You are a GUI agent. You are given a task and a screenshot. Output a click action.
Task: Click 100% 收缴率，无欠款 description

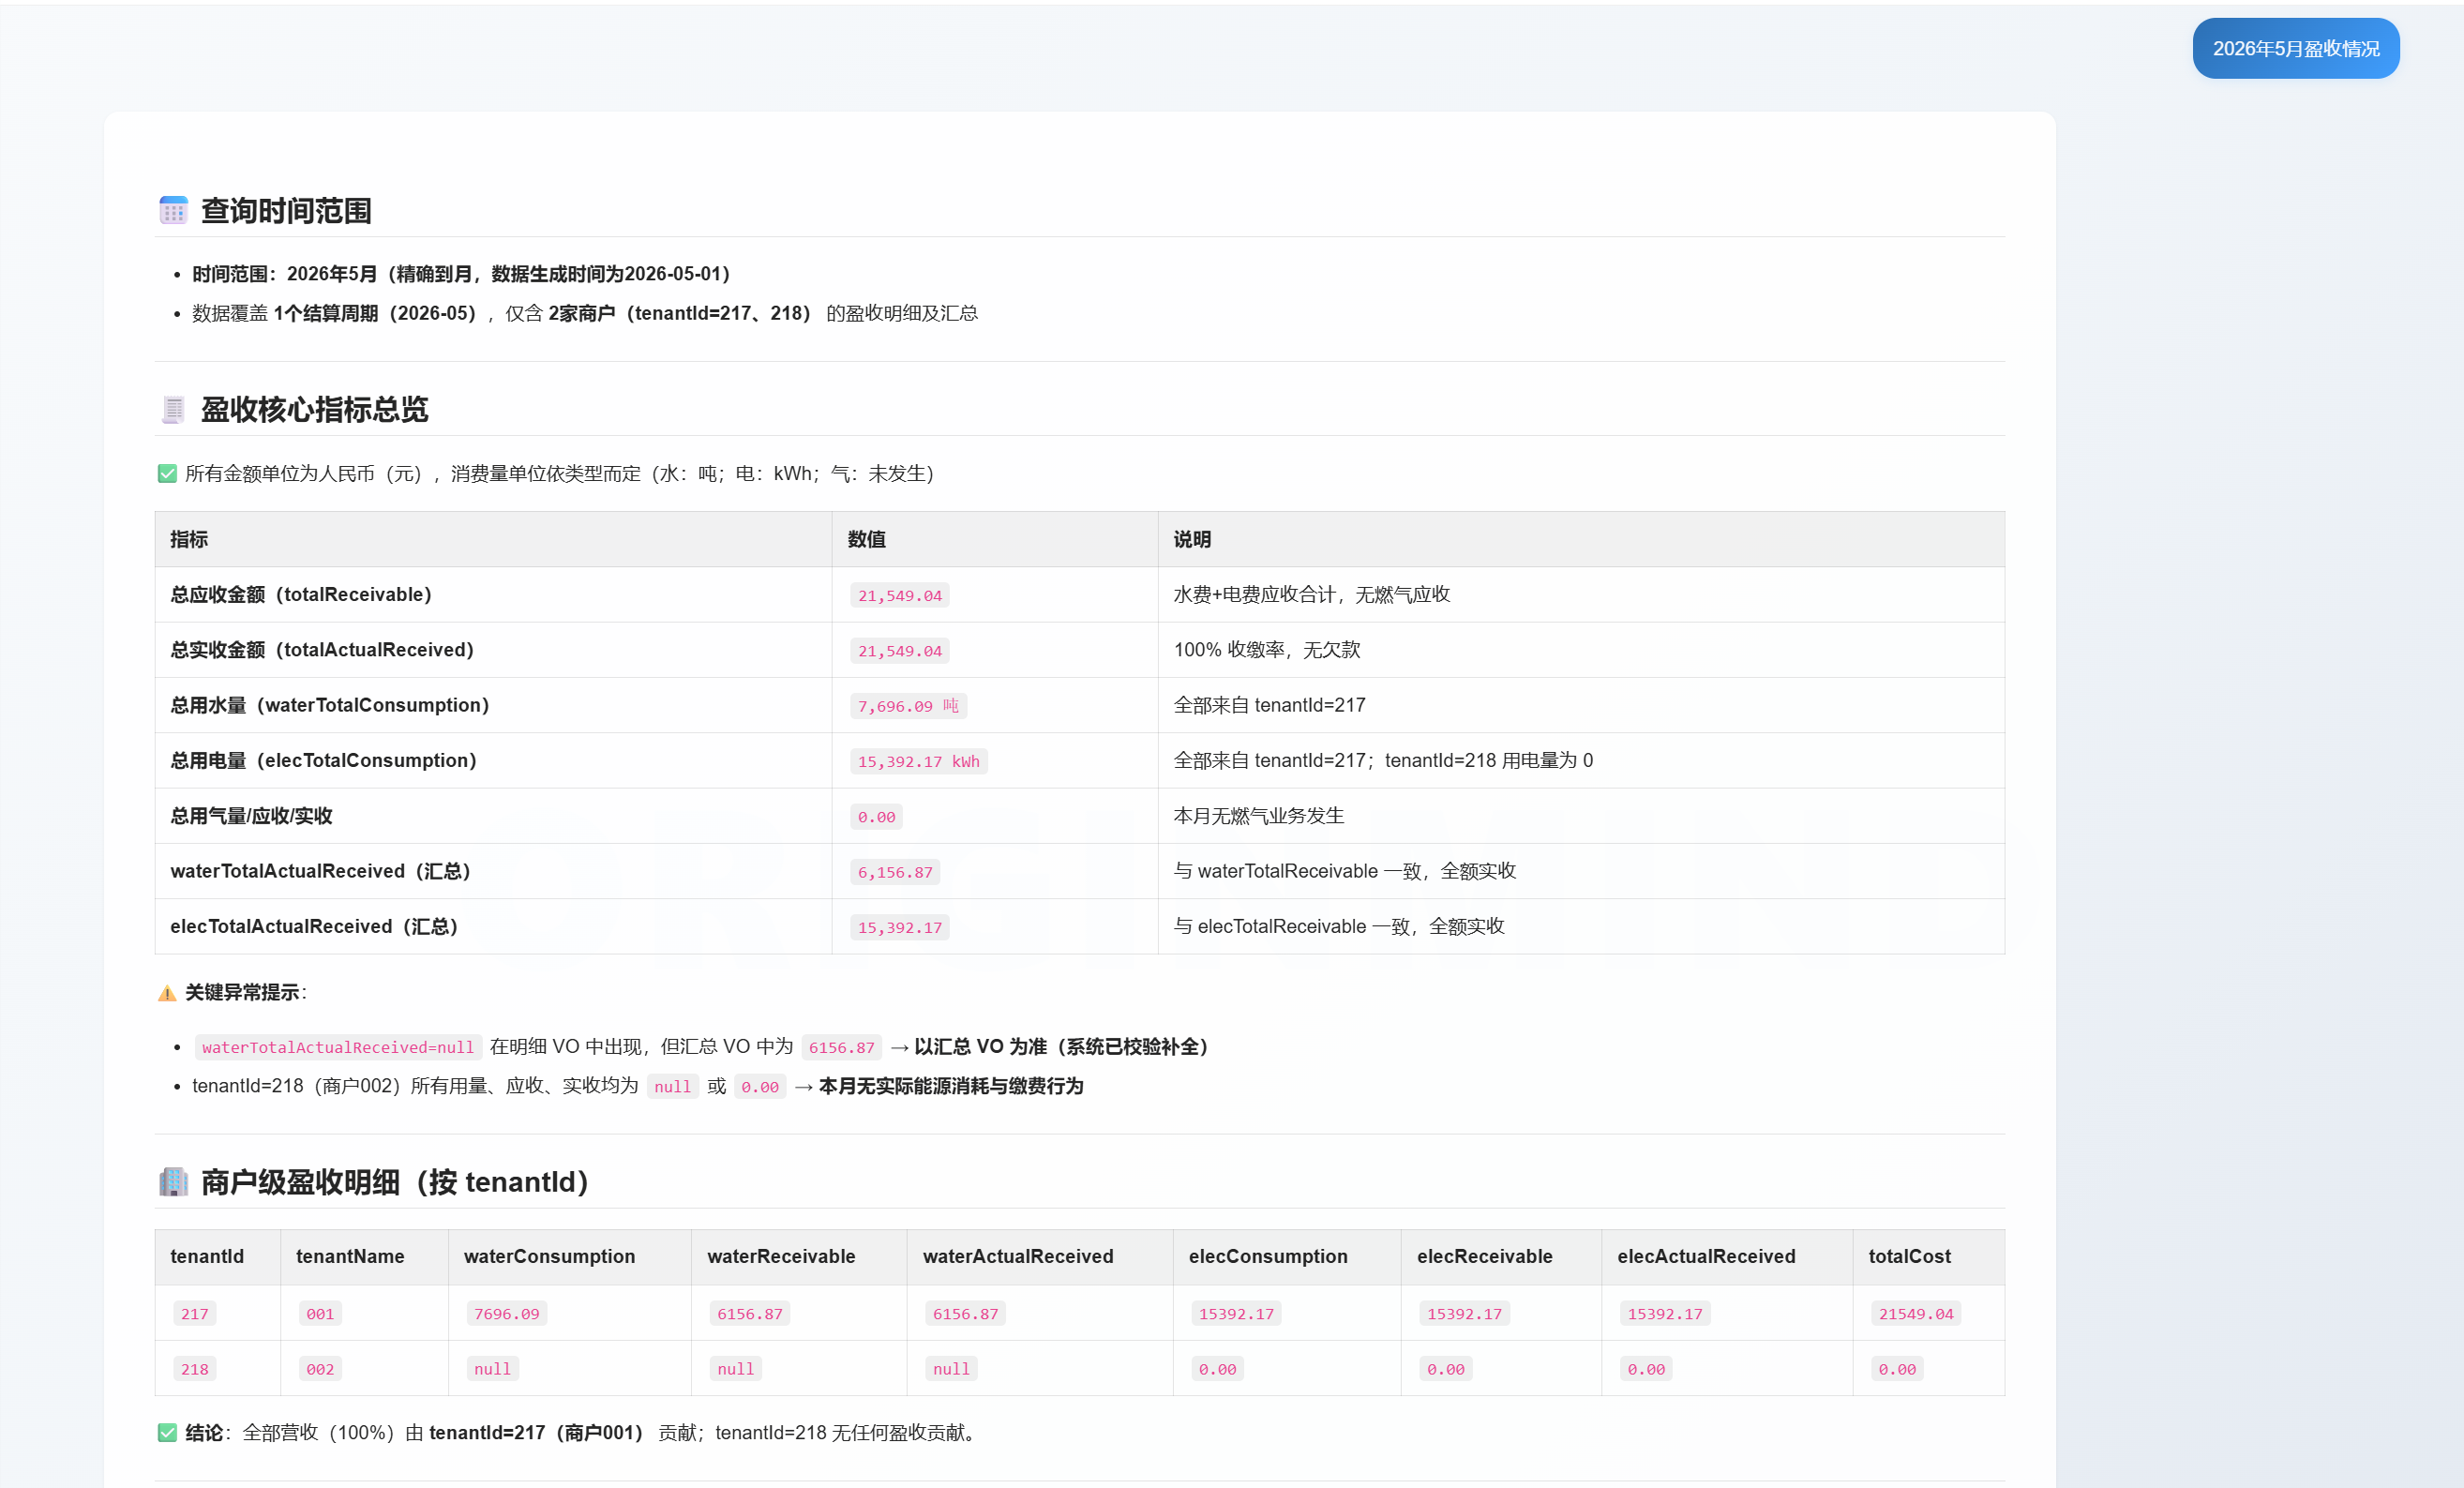click(x=1266, y=649)
